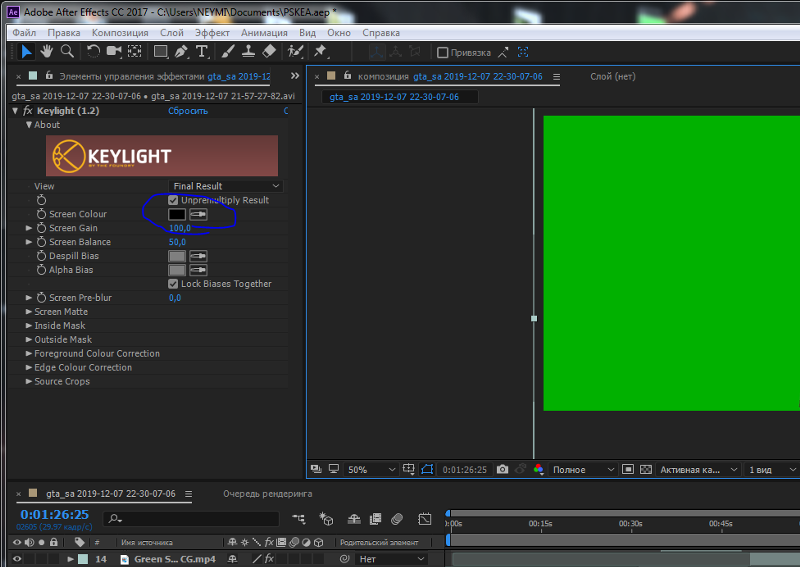Screen dimensions: 800x567
Task: Open the Graph Editor icon
Action: click(x=424, y=519)
